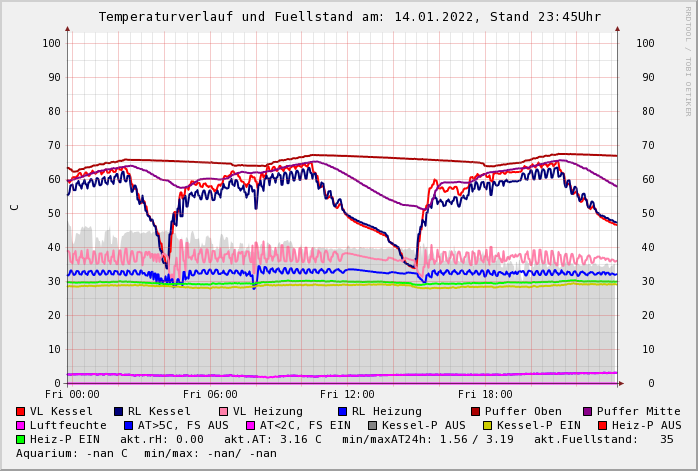698x471 pixels.
Task: Click the magenta Luftfeuchte legend swatch
Action: click(x=21, y=425)
